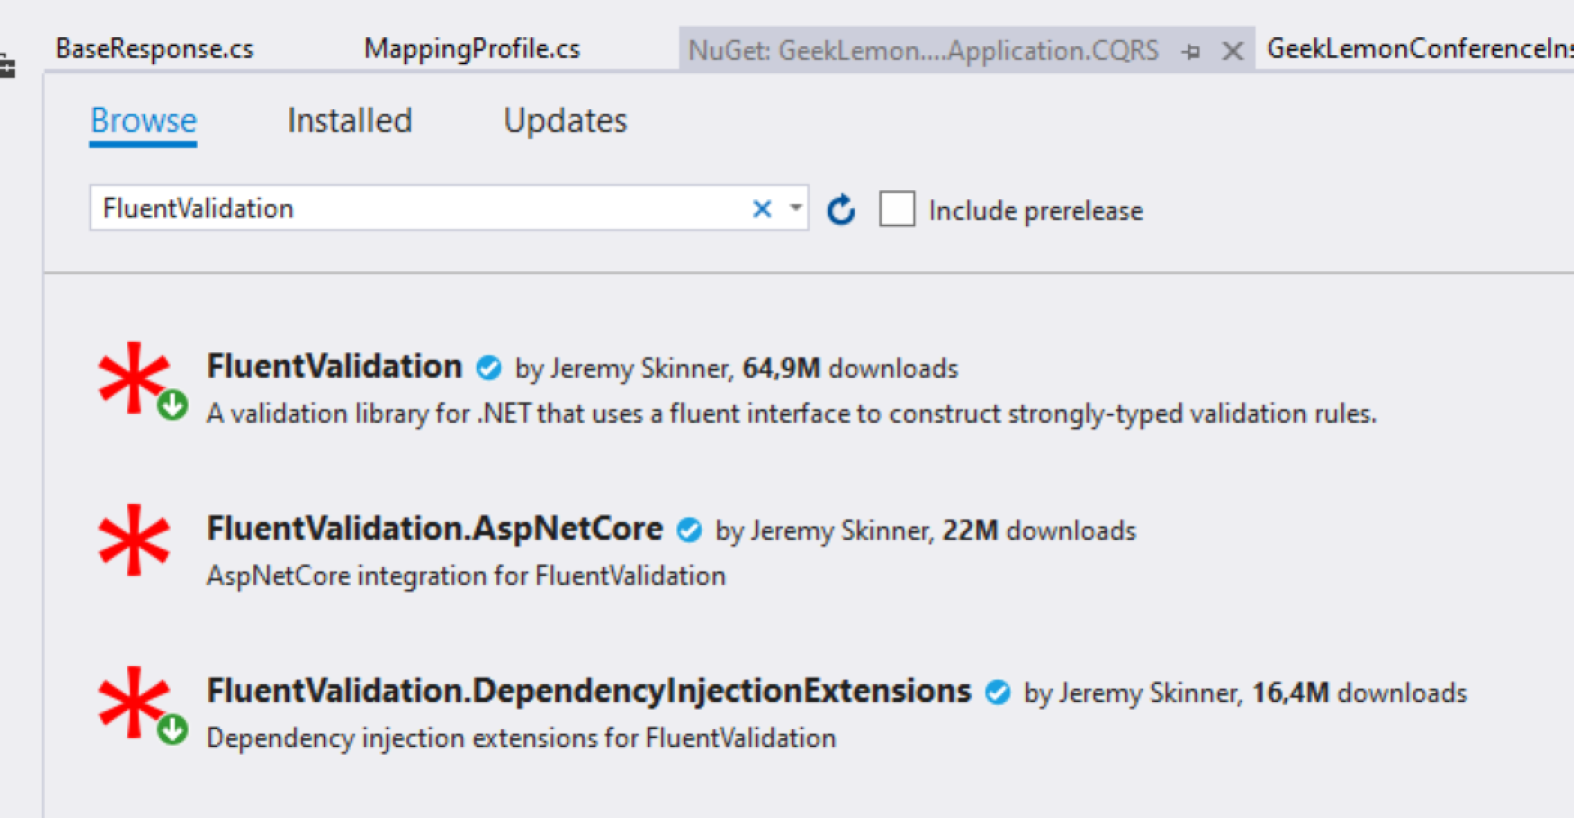Open the MappingProfile.cs tab
Viewport: 1574px width, 818px height.
click(472, 49)
